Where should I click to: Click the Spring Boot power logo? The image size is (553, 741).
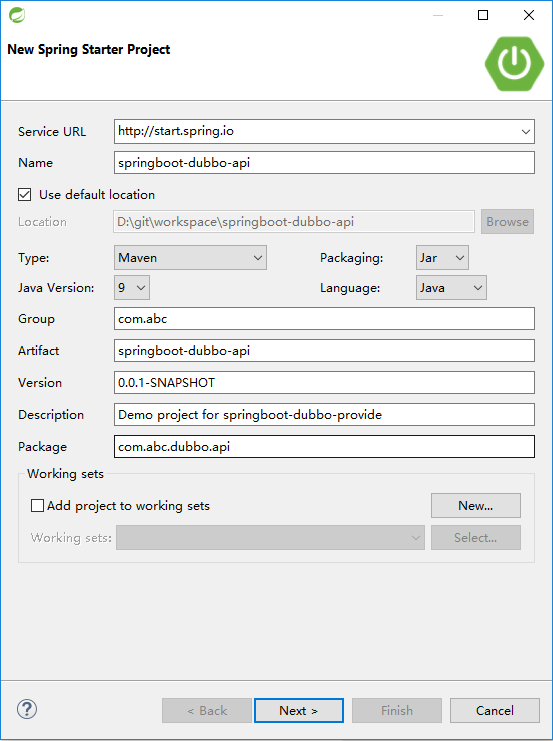click(x=514, y=63)
